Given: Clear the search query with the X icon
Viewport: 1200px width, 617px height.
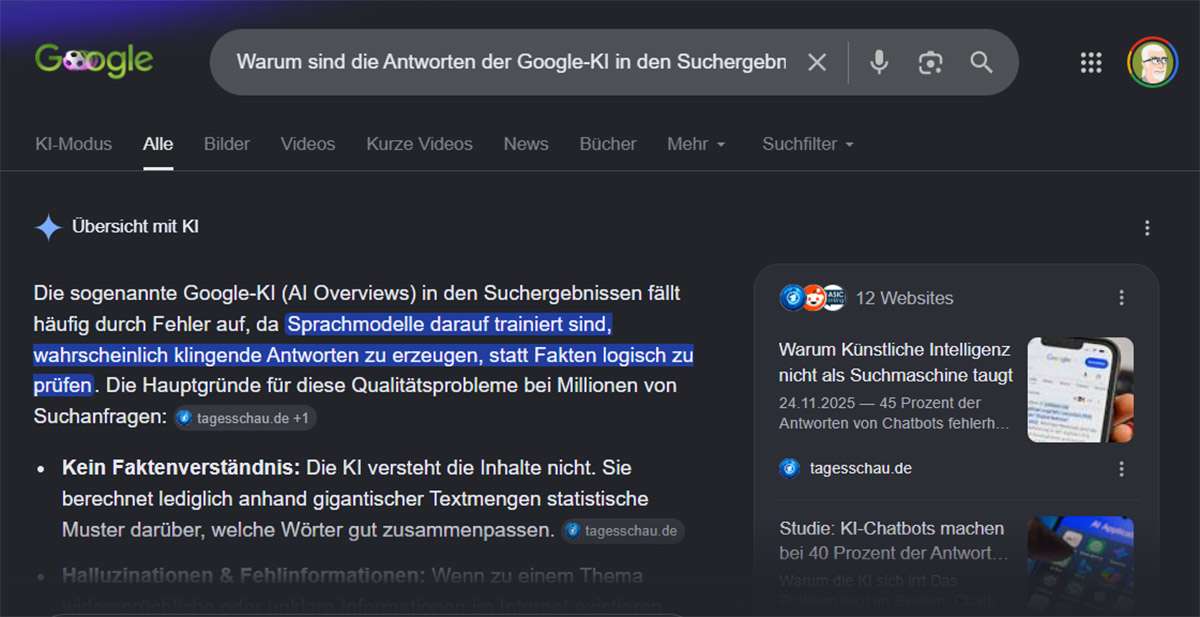Looking at the screenshot, I should click(x=817, y=62).
